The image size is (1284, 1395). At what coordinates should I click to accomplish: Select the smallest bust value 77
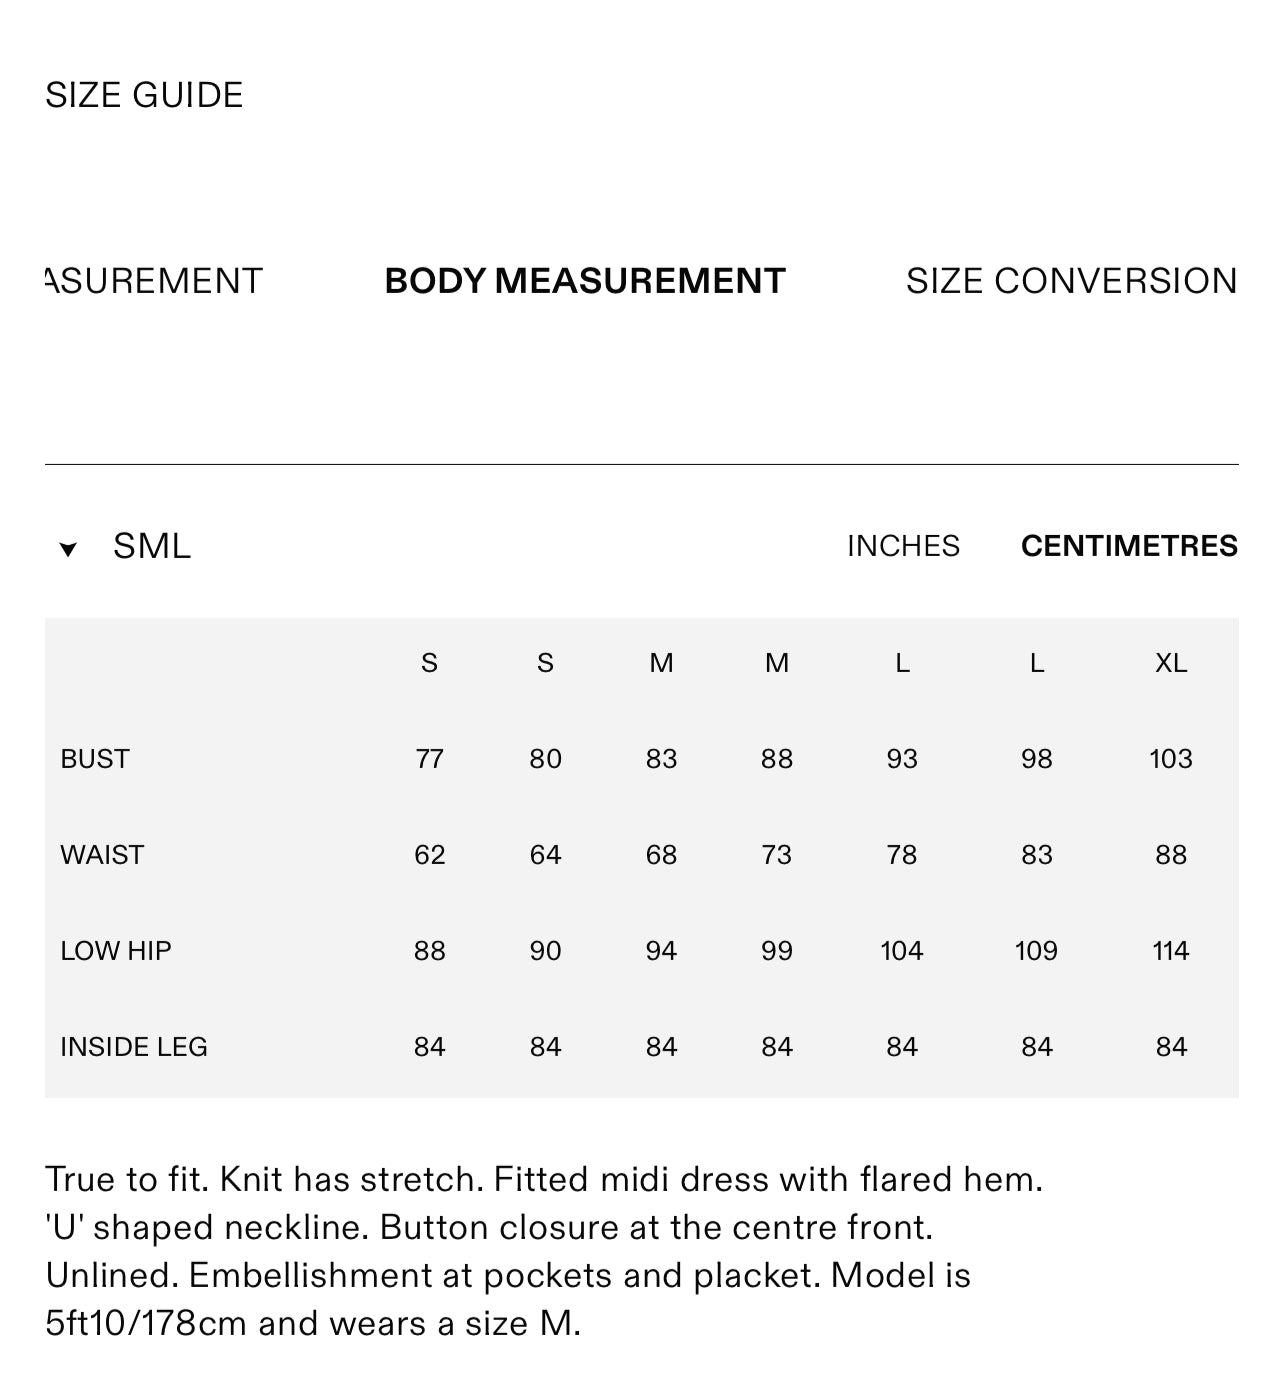(x=429, y=759)
